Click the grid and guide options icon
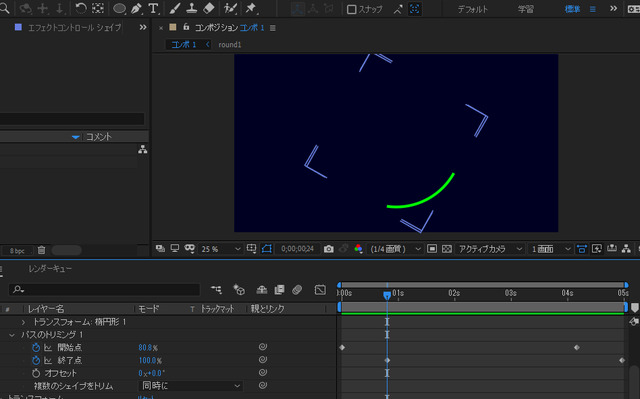This screenshot has height=399, width=640. (x=251, y=248)
